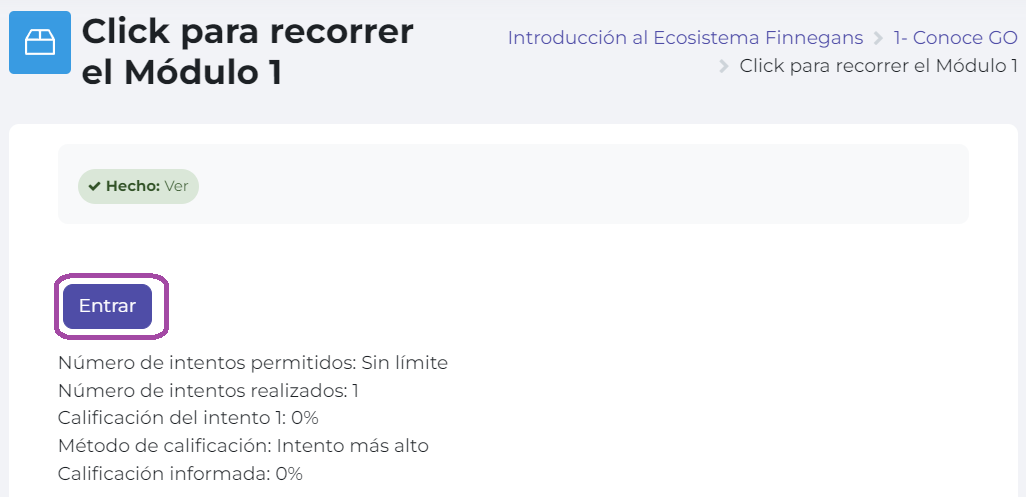Click the blue SCORM package activity icon
Screen dimensions: 1026x497
click(x=40, y=42)
